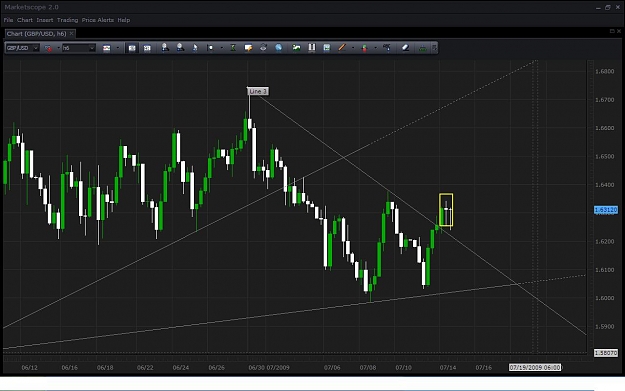Expand the marker tool dropdown arrow
Viewport: 625px width, 391px height.
pos(222,48)
